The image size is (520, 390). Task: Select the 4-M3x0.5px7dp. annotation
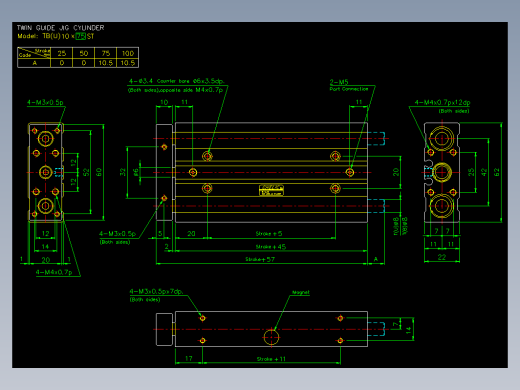click(156, 291)
